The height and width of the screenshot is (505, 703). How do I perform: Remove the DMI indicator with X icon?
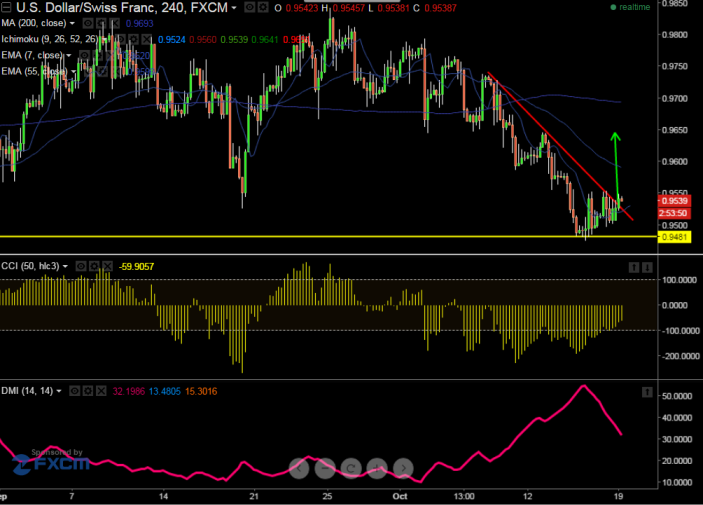pos(101,391)
